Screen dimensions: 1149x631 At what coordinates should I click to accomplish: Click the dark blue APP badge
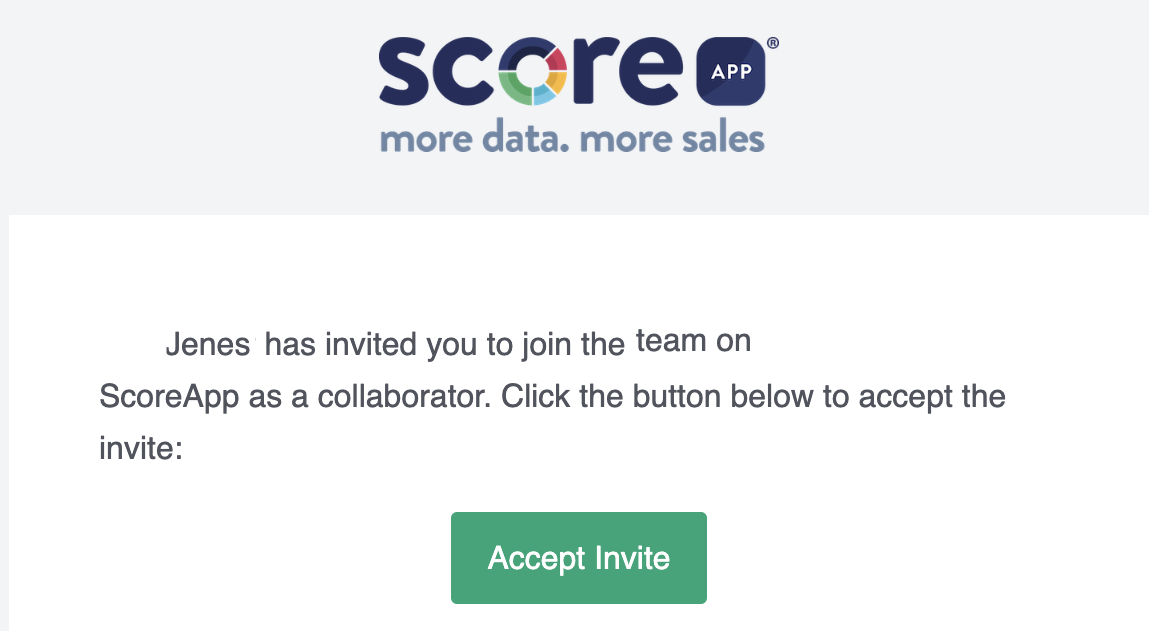(731, 71)
